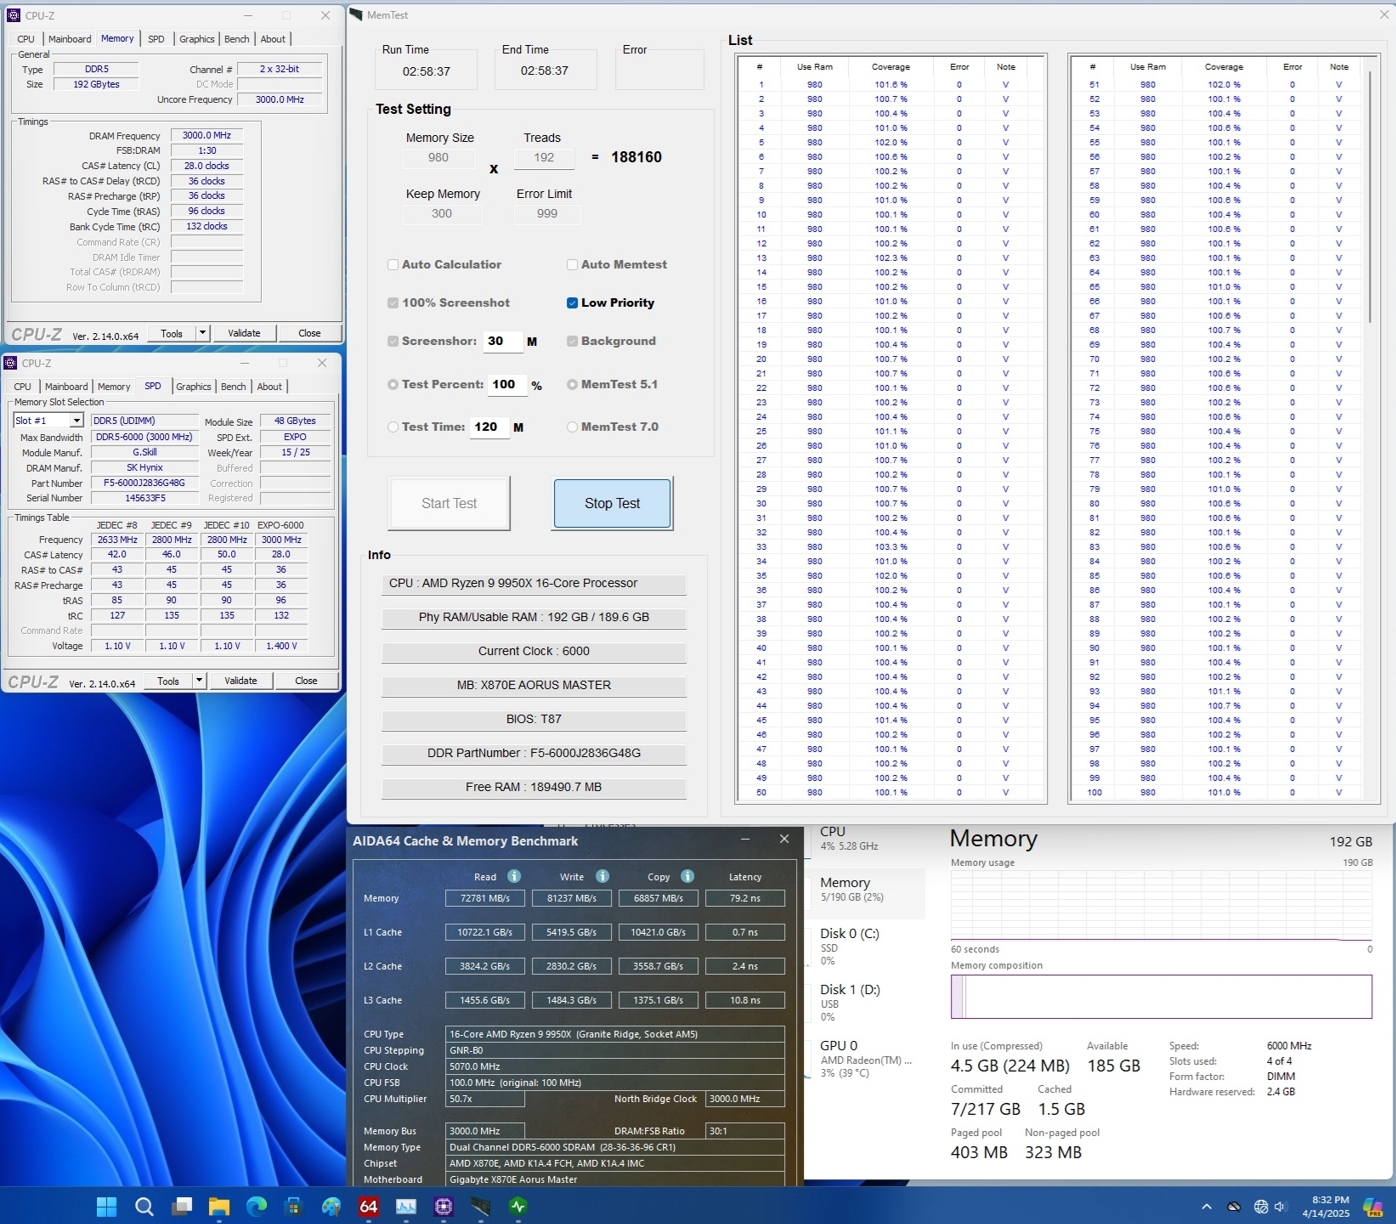Click Close in lower CPU-Z window

pos(306,681)
